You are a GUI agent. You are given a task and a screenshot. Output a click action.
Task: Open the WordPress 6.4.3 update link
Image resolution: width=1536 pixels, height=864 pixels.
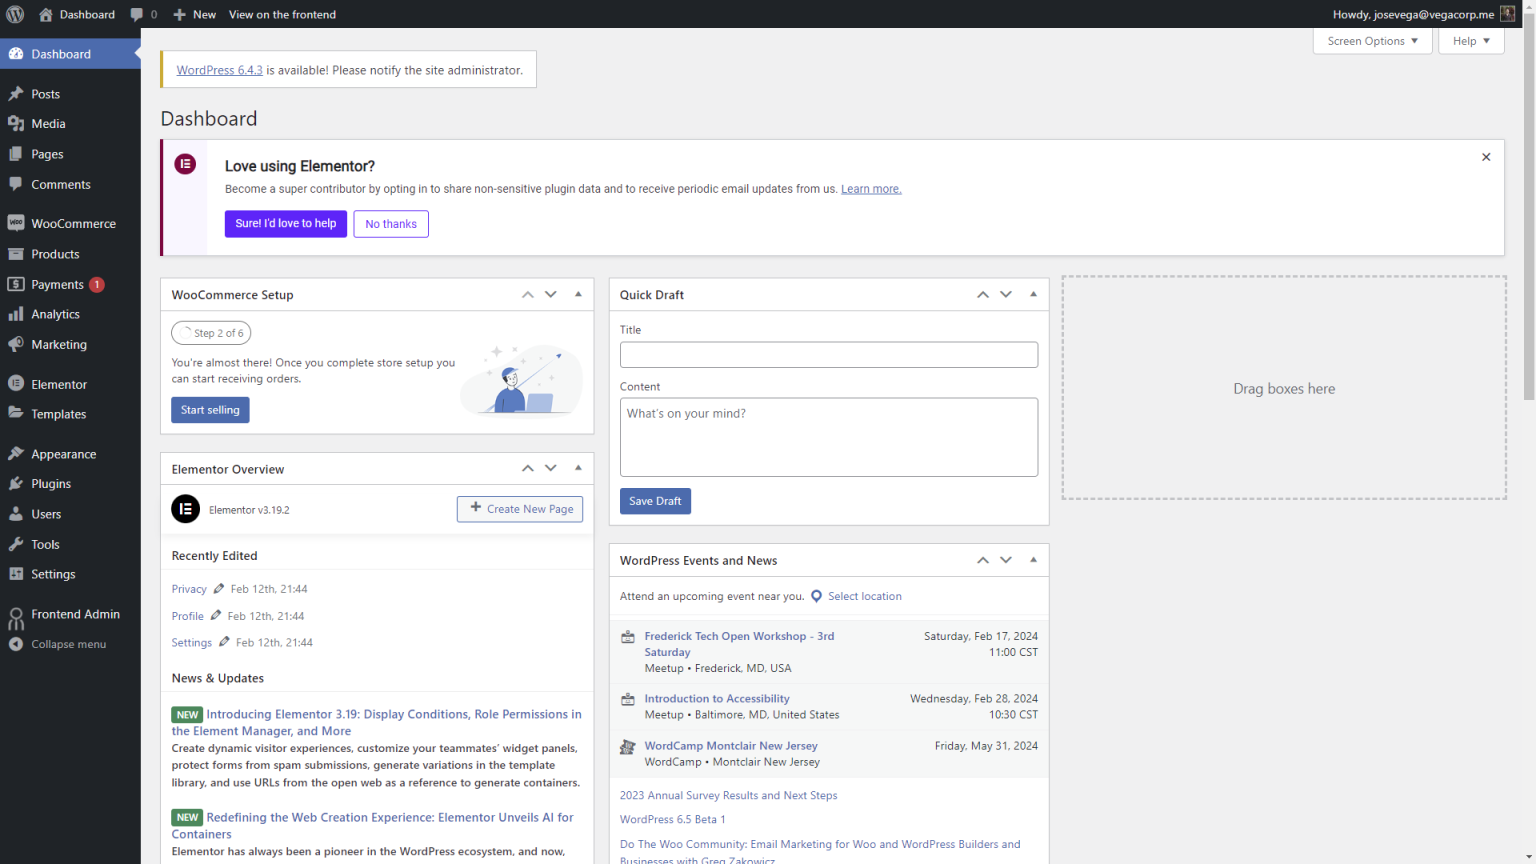point(219,70)
